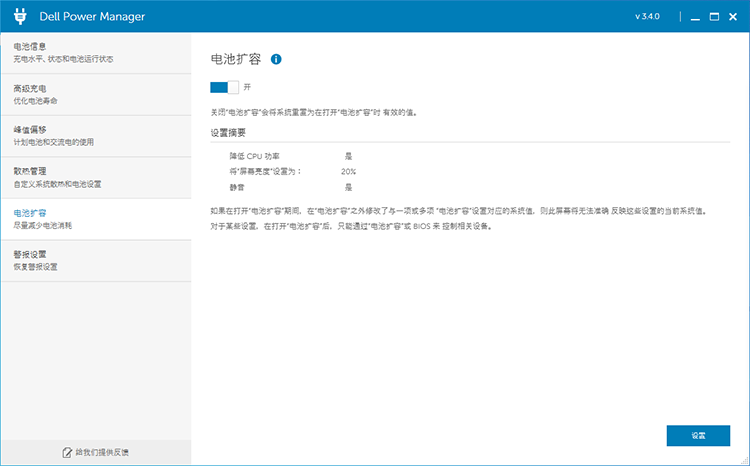
Task: Click the feedback pencil icon
Action: tap(67, 452)
